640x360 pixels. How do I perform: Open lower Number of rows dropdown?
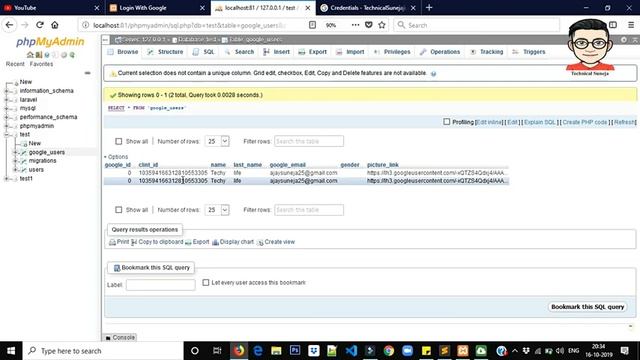click(217, 210)
